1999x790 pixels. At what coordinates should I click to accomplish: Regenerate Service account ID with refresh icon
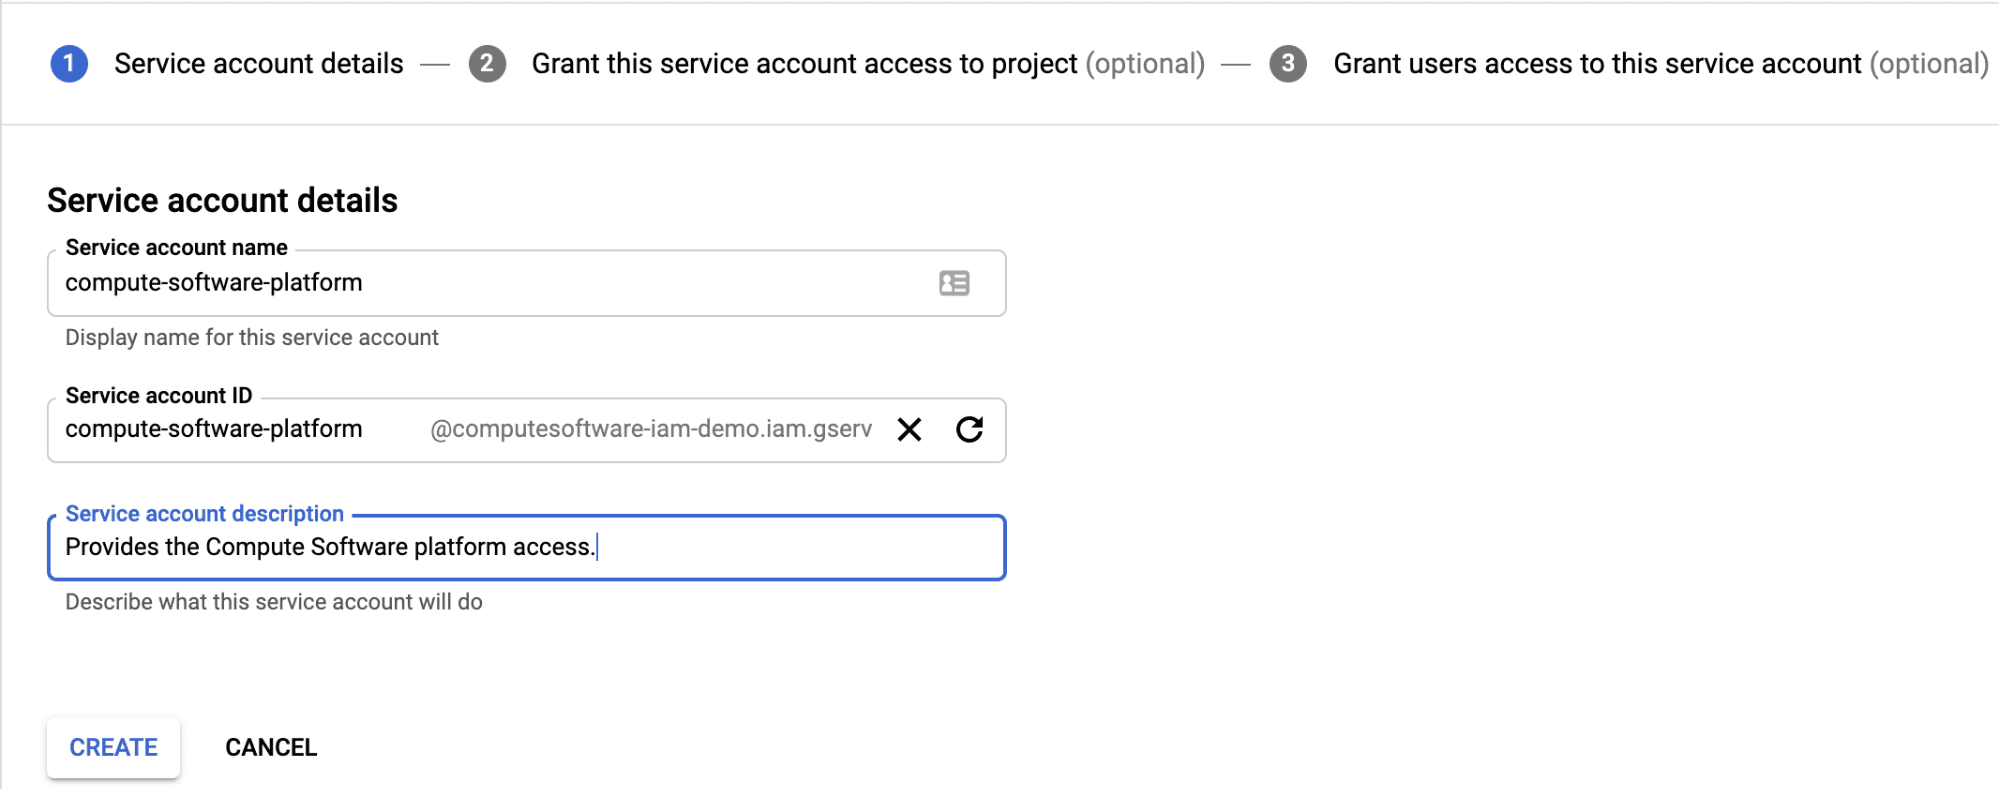tap(969, 430)
